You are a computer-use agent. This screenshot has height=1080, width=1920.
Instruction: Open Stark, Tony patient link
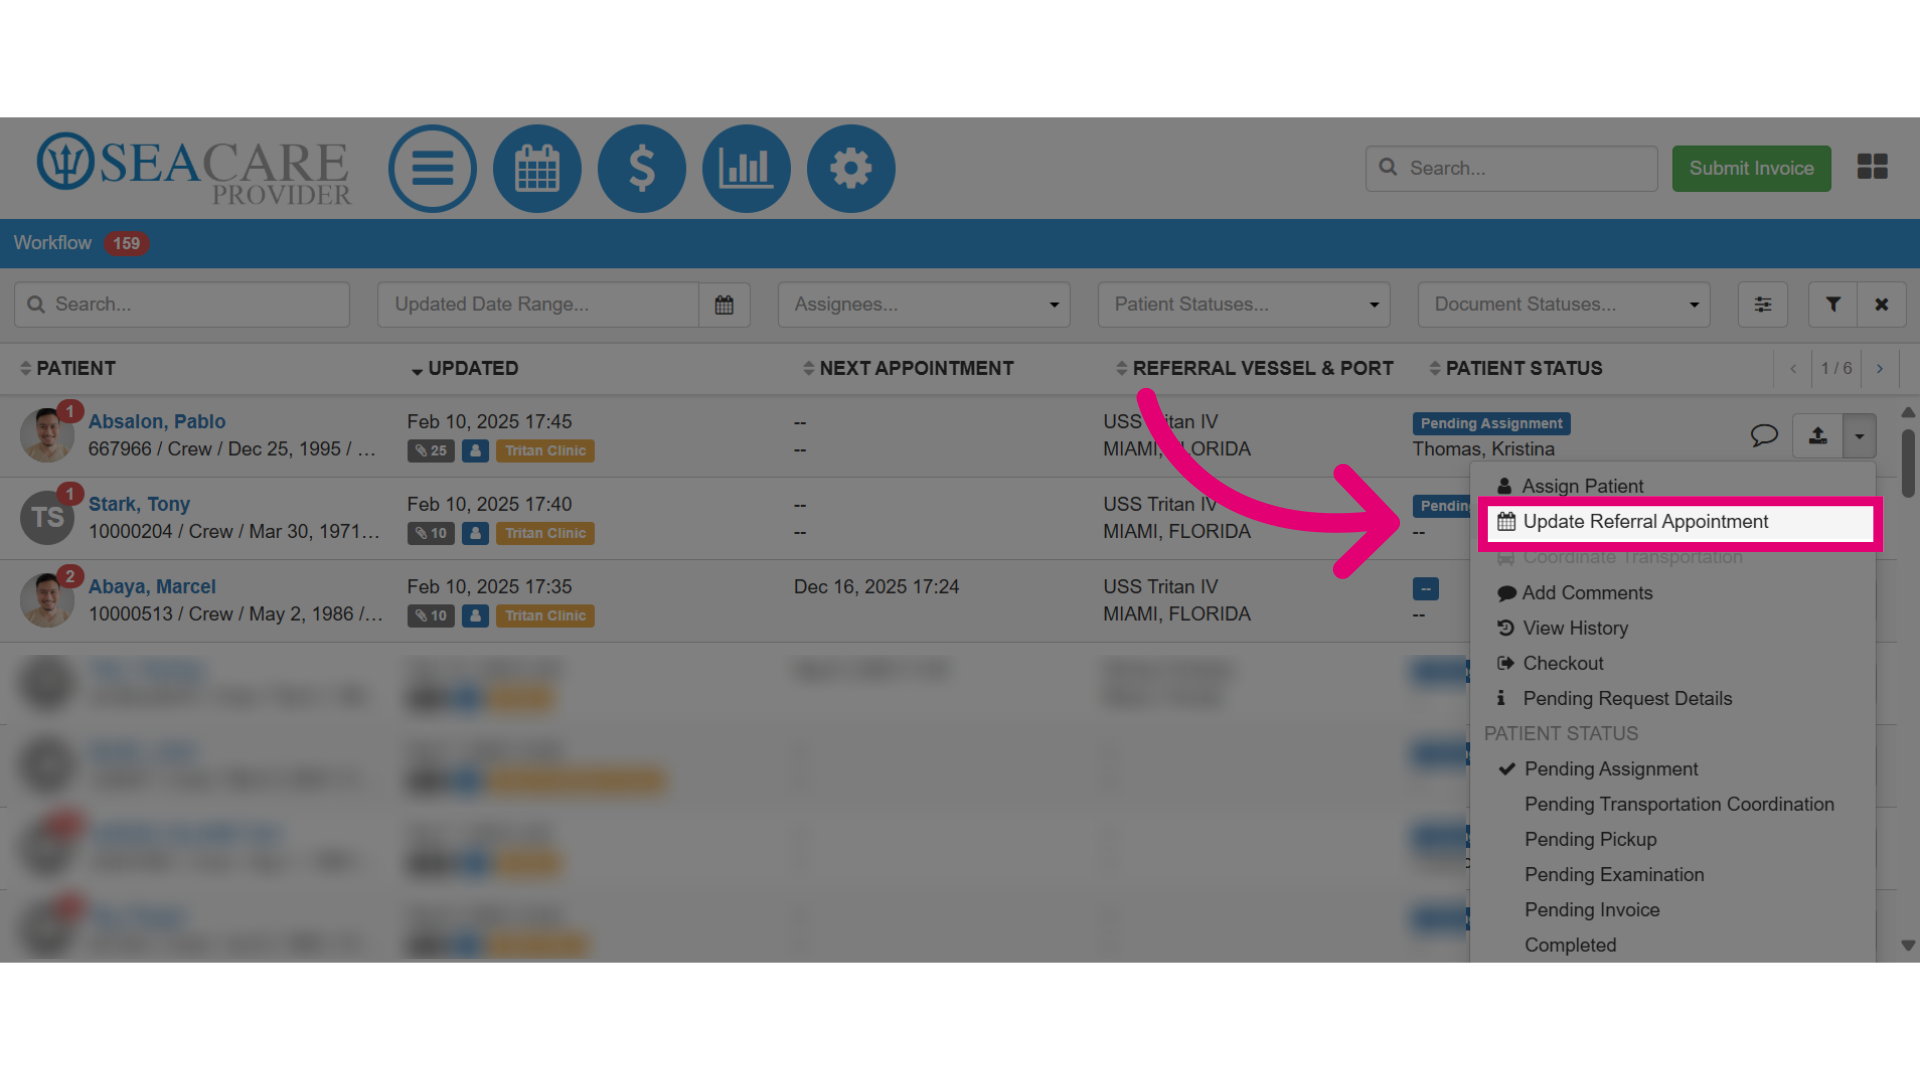click(139, 504)
